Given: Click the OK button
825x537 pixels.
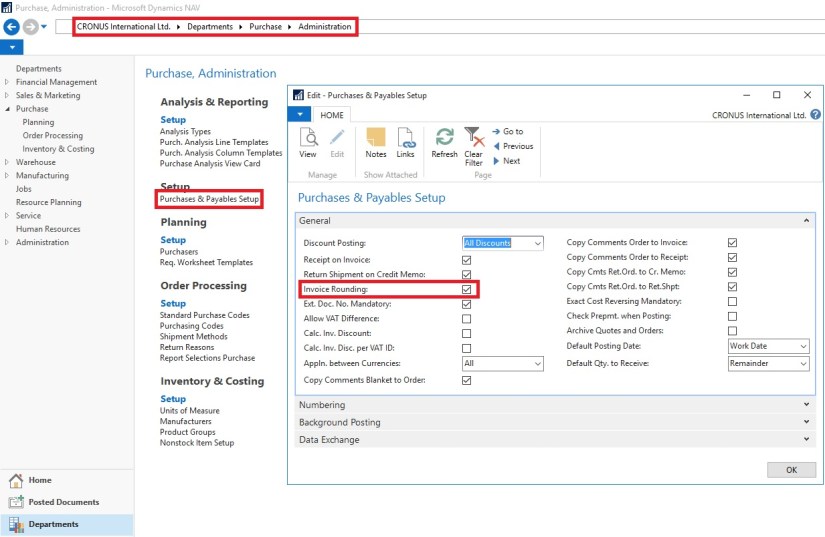Looking at the screenshot, I should pyautogui.click(x=791, y=470).
